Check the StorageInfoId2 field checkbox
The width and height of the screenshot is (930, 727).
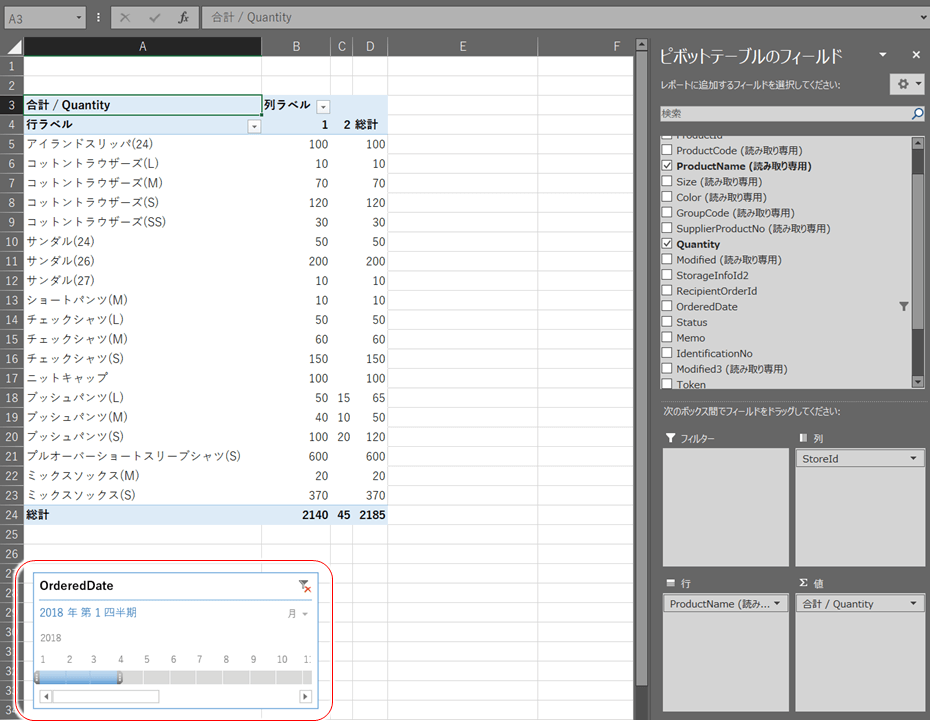click(x=667, y=275)
